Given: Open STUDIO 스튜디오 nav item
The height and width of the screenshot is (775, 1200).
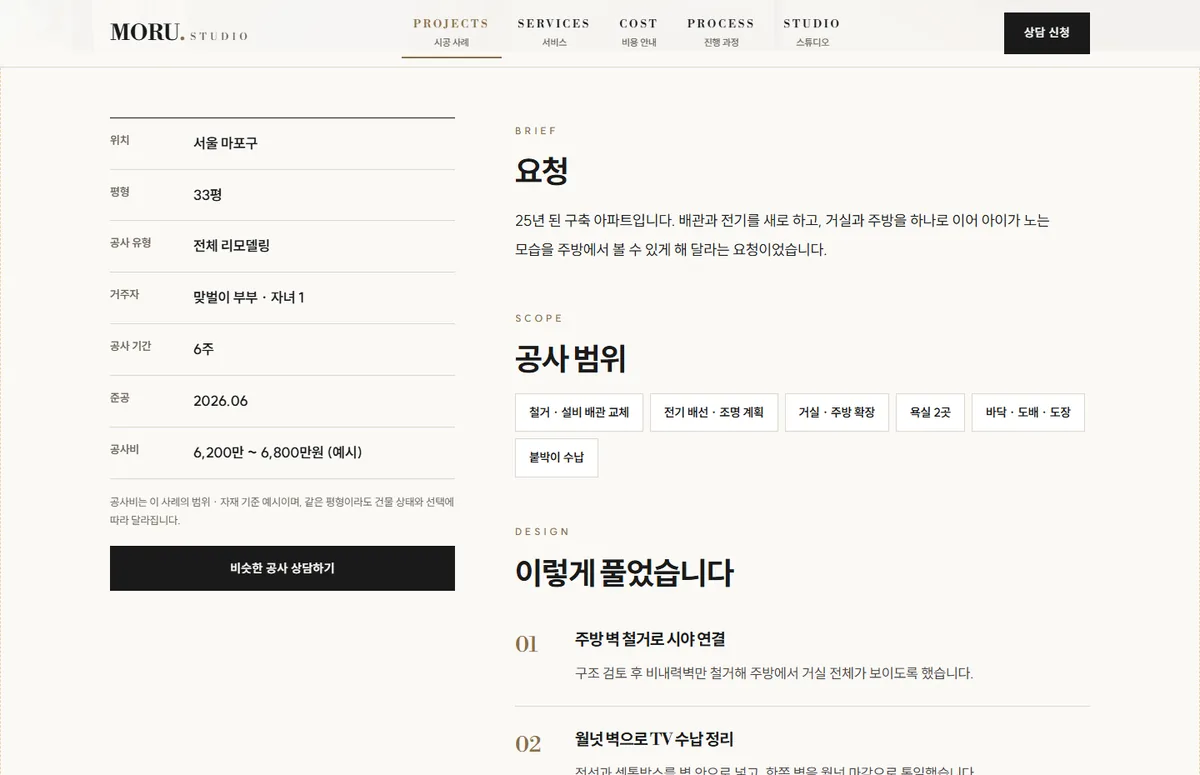Looking at the screenshot, I should 812,32.
